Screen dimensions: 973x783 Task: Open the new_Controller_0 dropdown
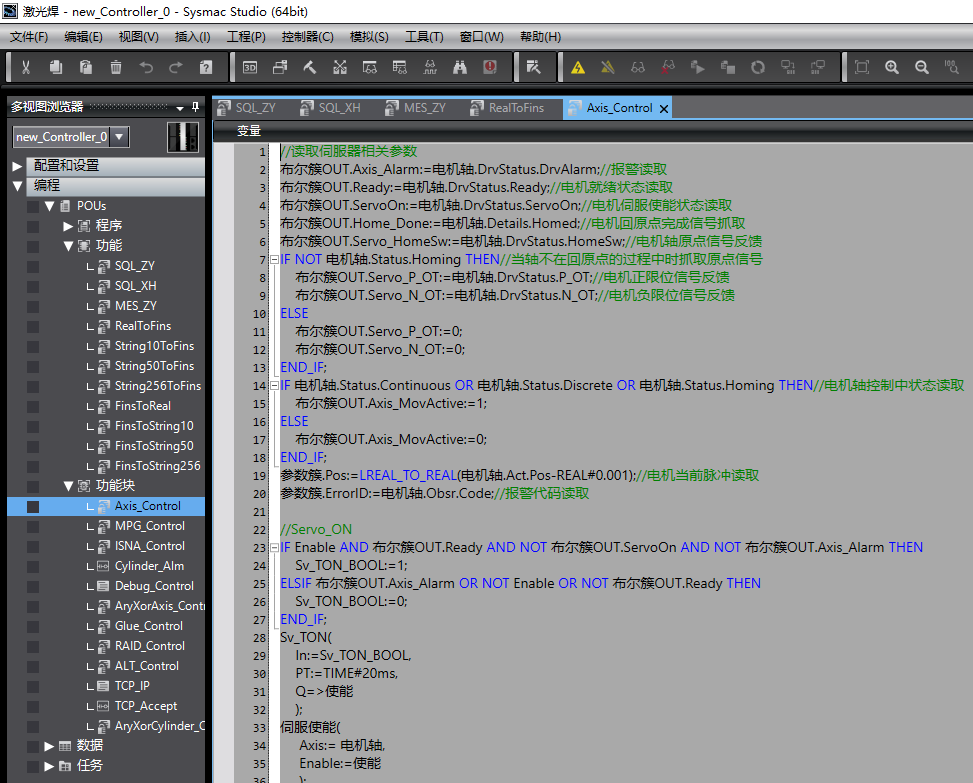click(119, 136)
